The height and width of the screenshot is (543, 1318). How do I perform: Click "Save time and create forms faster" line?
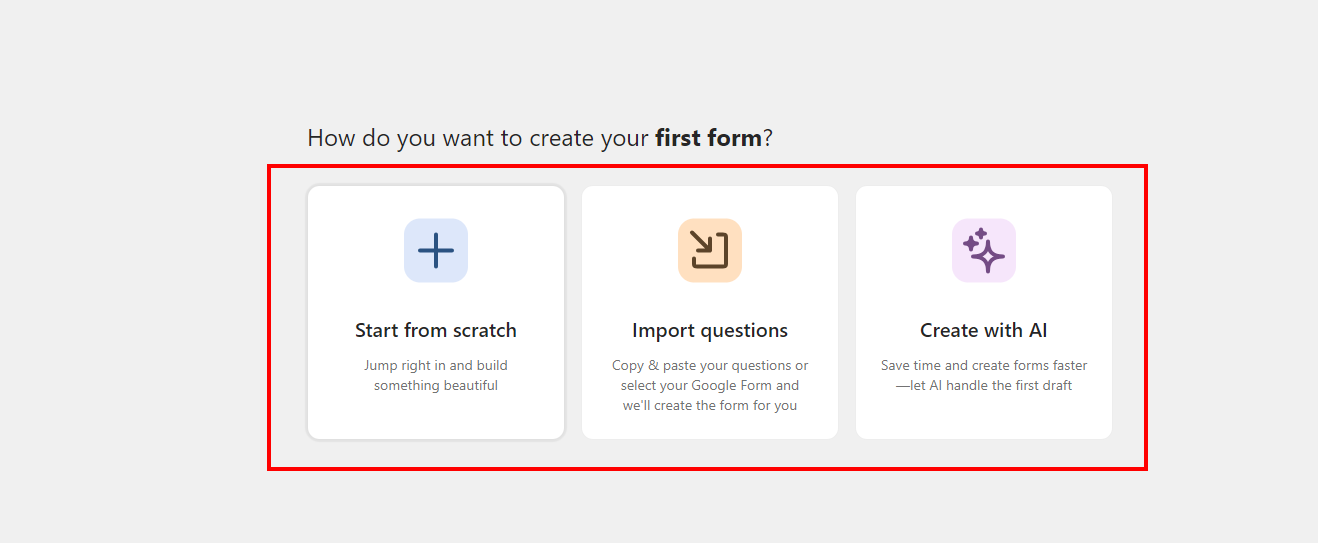984,366
